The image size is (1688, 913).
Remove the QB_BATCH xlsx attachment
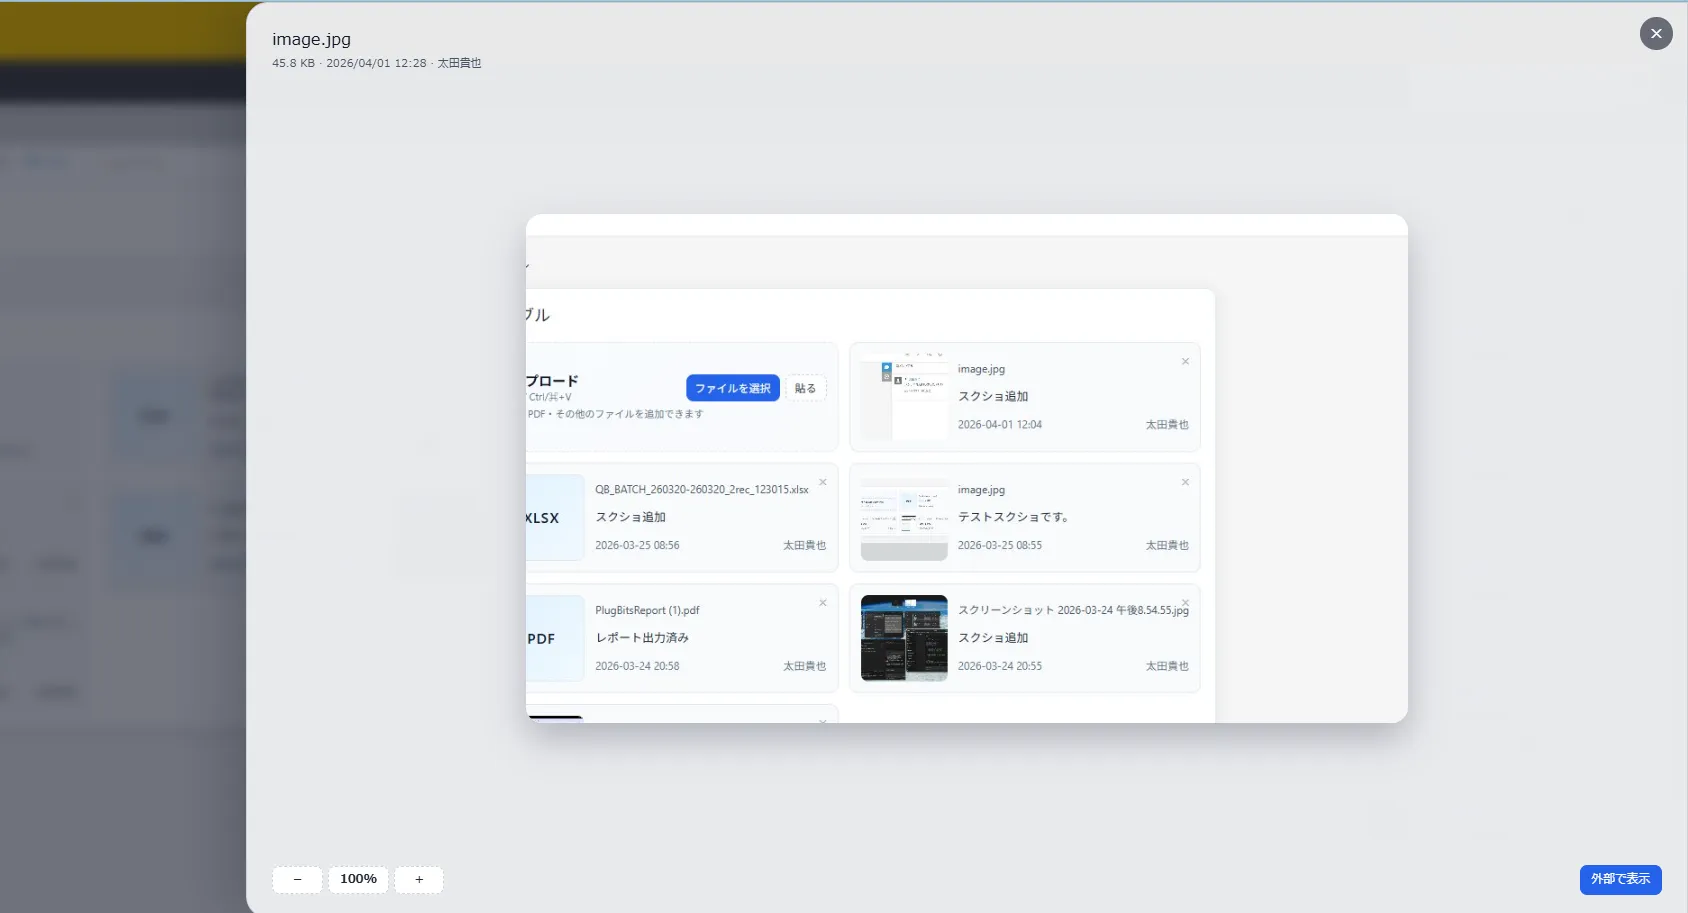pyautogui.click(x=823, y=483)
